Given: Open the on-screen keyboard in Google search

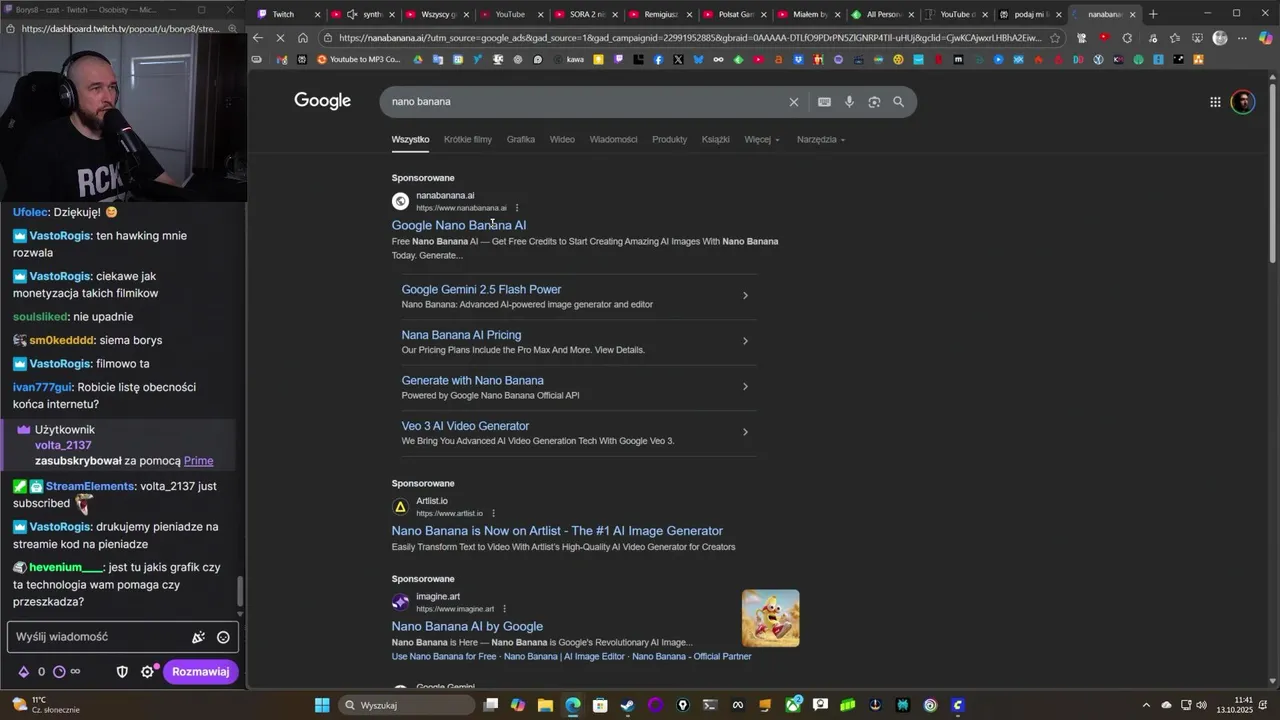Looking at the screenshot, I should [824, 102].
